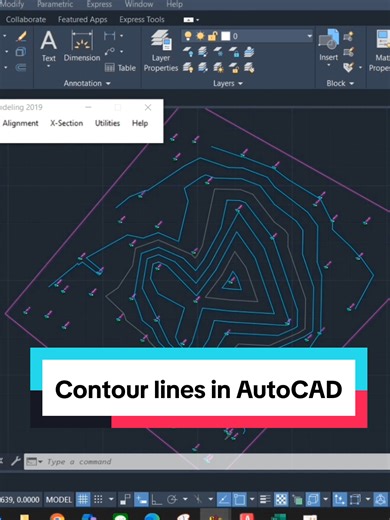390x520 pixels.
Task: Open the Layer Properties manager
Action: [161, 51]
